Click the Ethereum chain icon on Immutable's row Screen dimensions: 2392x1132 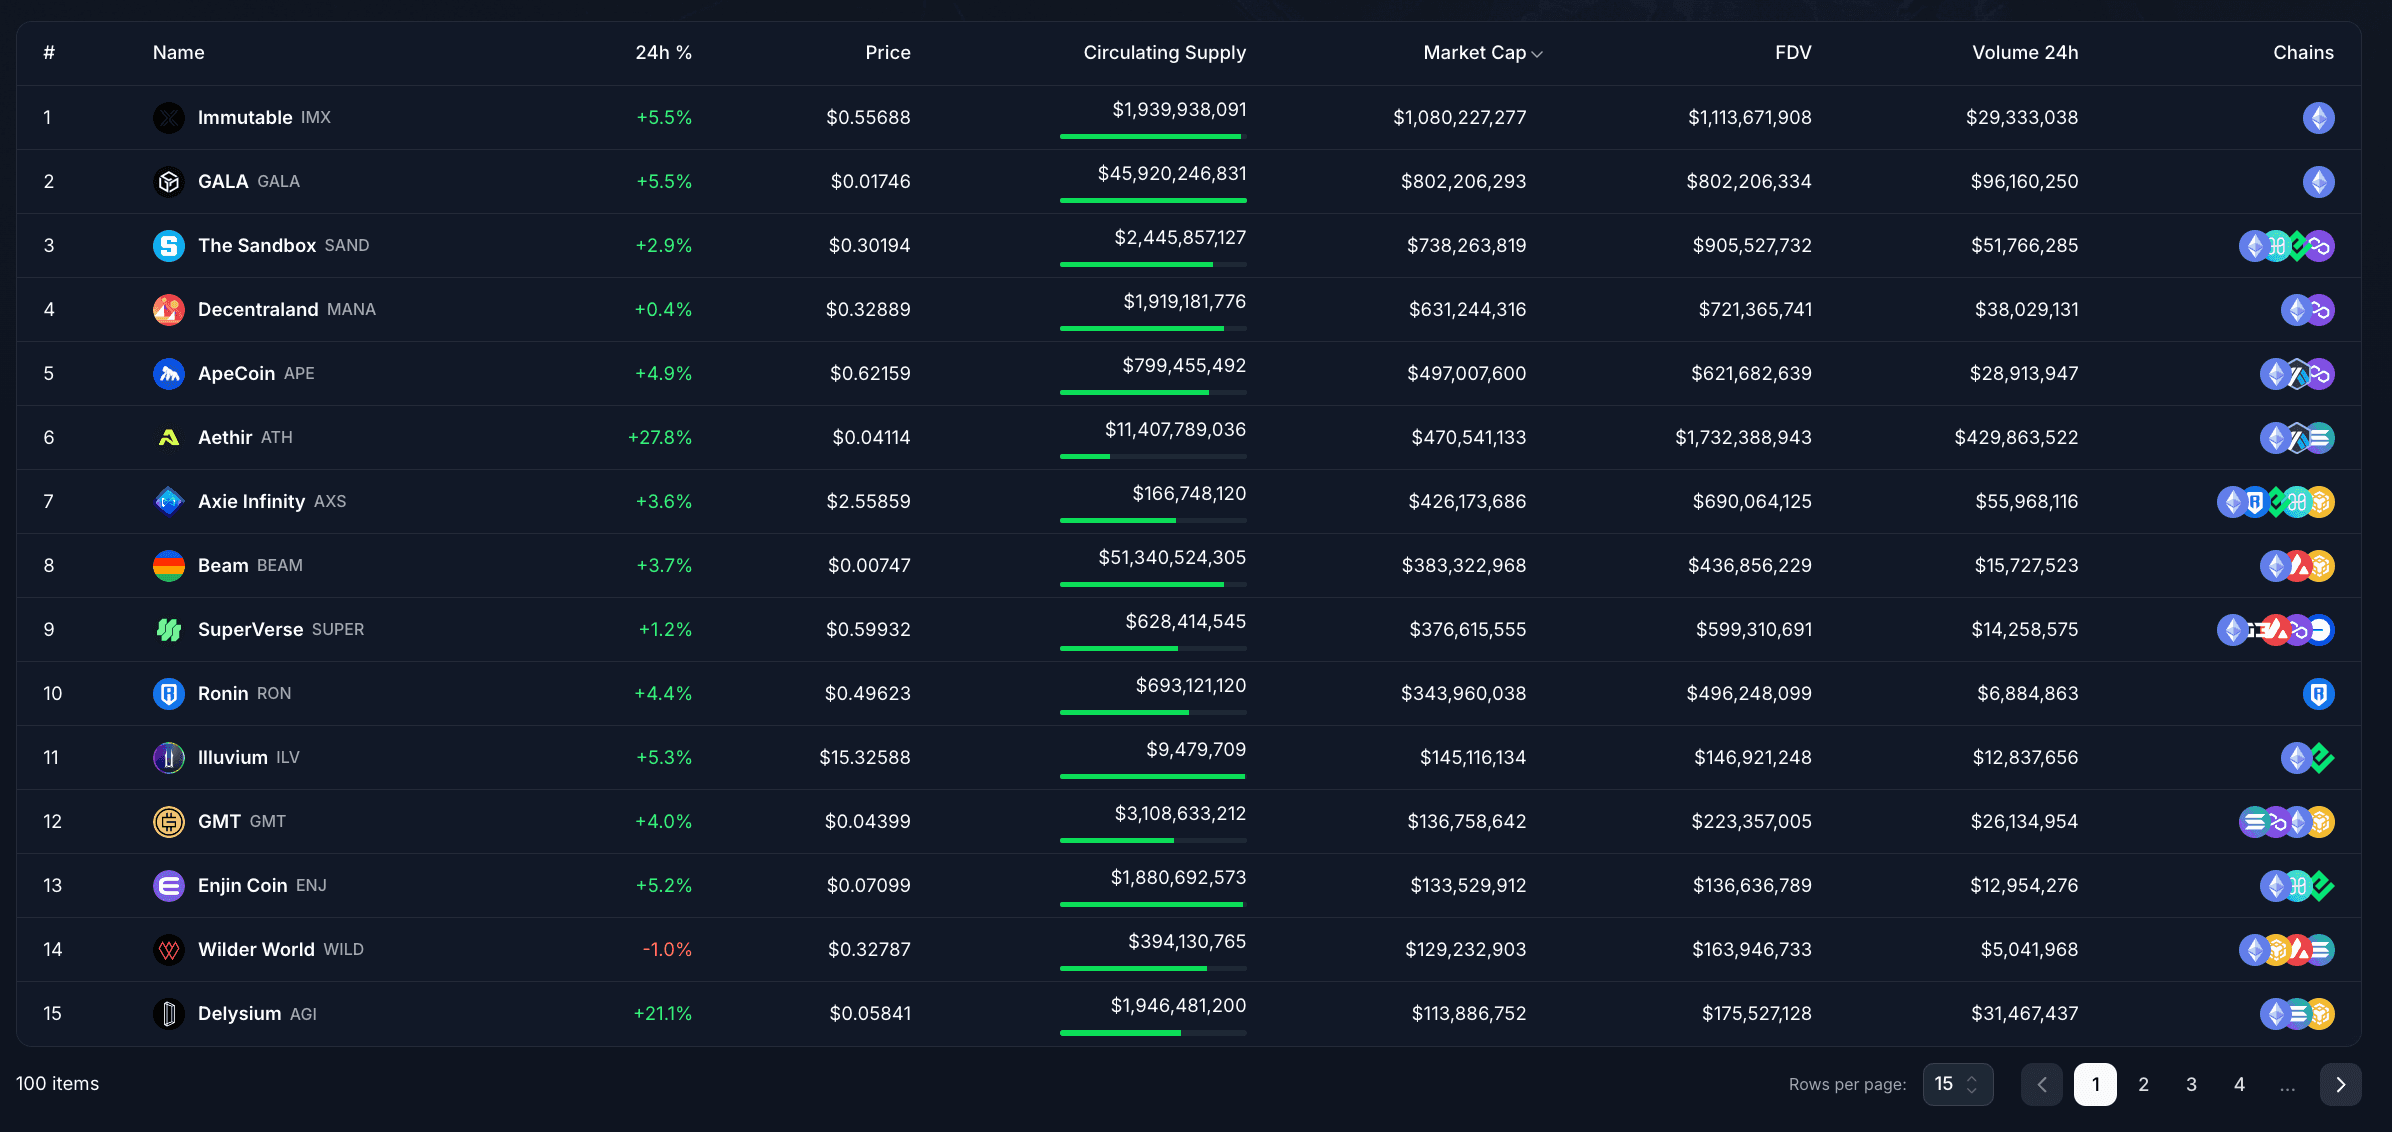(2319, 117)
